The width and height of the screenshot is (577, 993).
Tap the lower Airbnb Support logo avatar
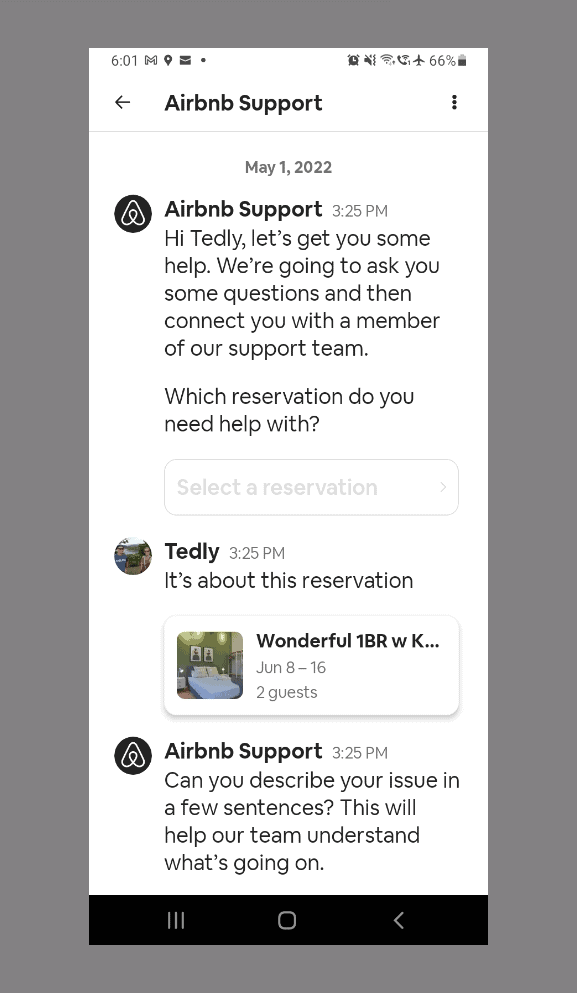click(x=133, y=756)
